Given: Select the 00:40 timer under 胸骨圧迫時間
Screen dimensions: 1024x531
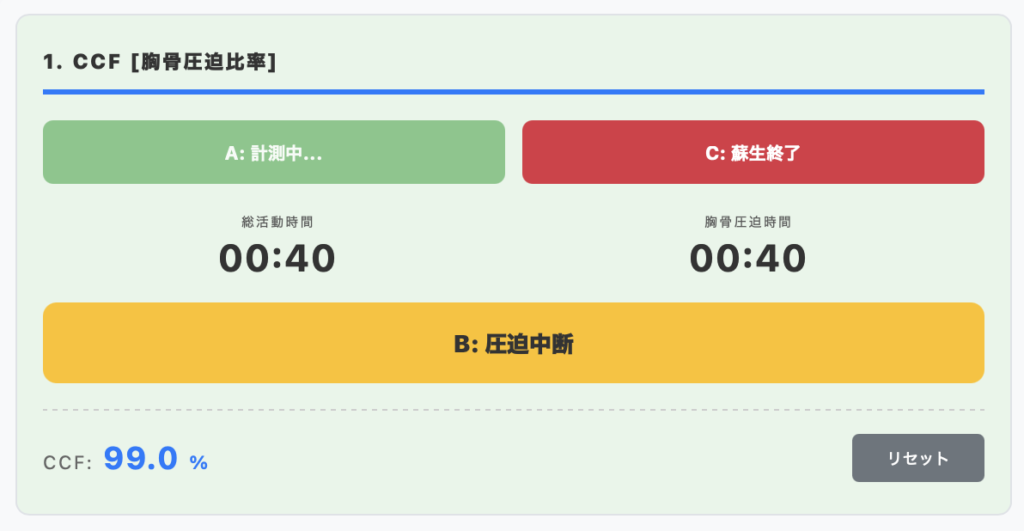Looking at the screenshot, I should pyautogui.click(x=747, y=259).
